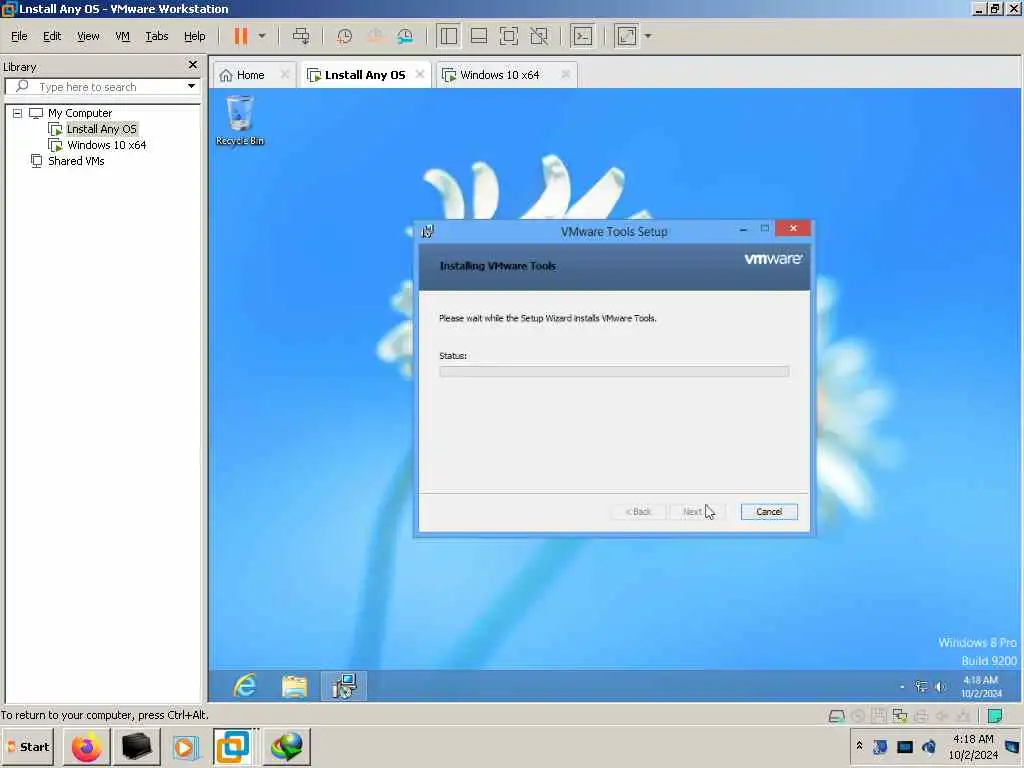The height and width of the screenshot is (768, 1024).
Task: Click the host Start button
Action: point(28,746)
